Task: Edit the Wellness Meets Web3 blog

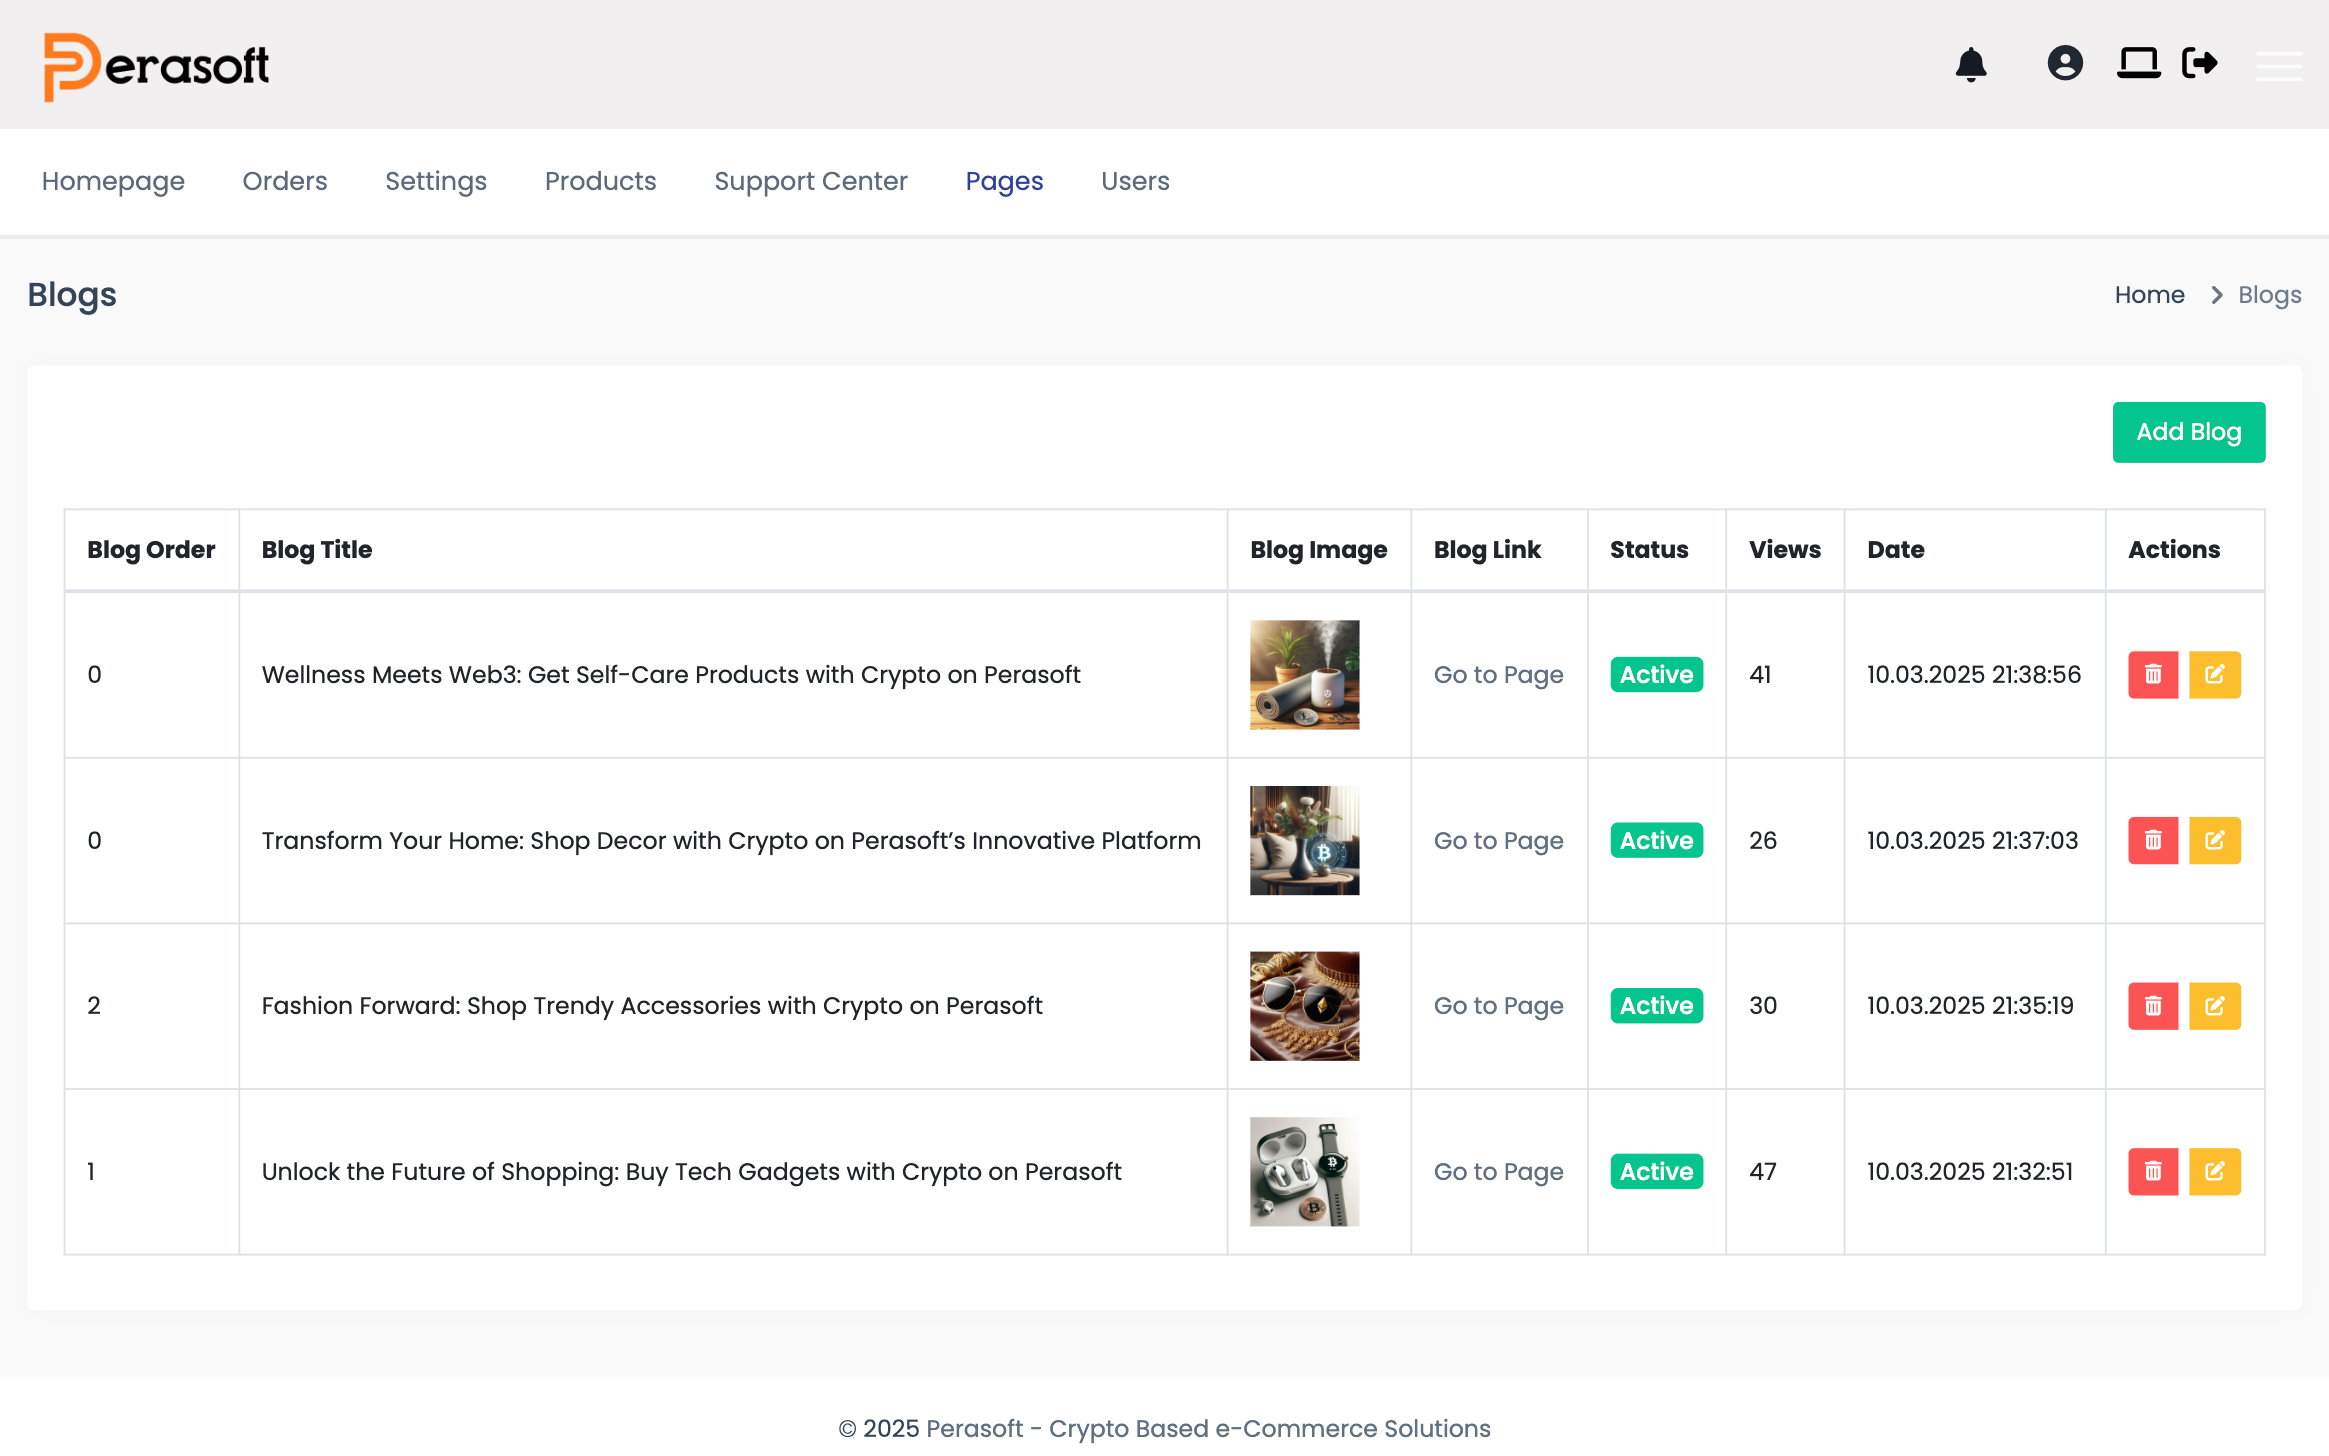Action: click(x=2215, y=675)
